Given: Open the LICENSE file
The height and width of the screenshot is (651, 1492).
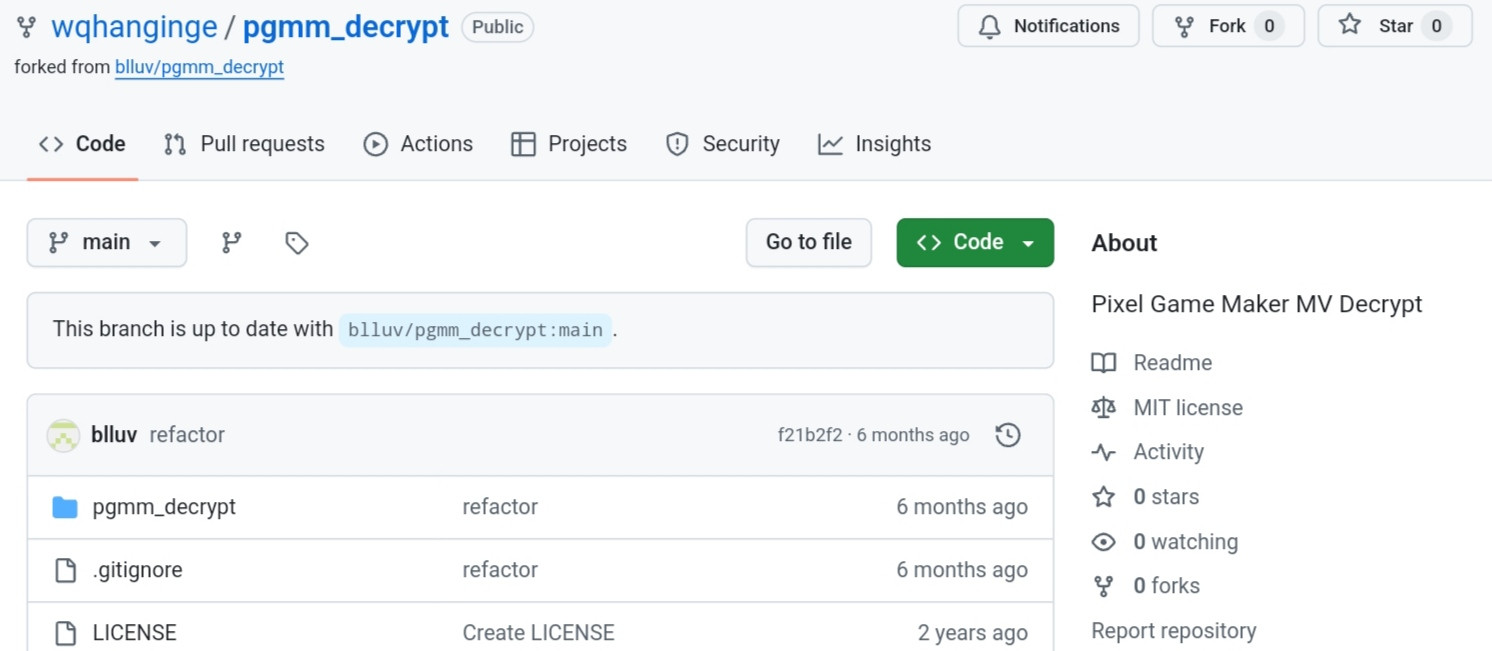Looking at the screenshot, I should click(134, 633).
